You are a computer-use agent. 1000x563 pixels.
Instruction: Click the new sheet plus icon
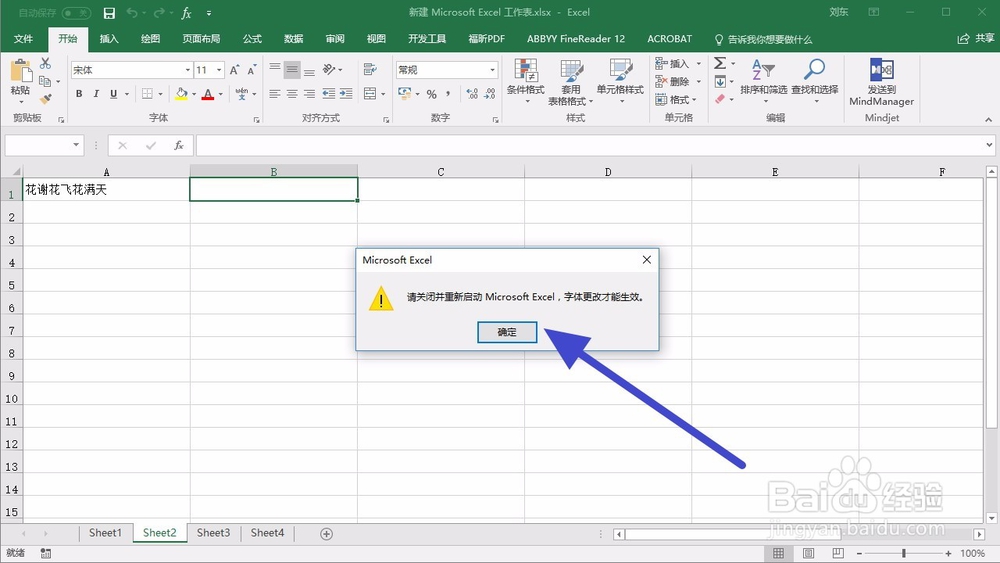pyautogui.click(x=327, y=534)
